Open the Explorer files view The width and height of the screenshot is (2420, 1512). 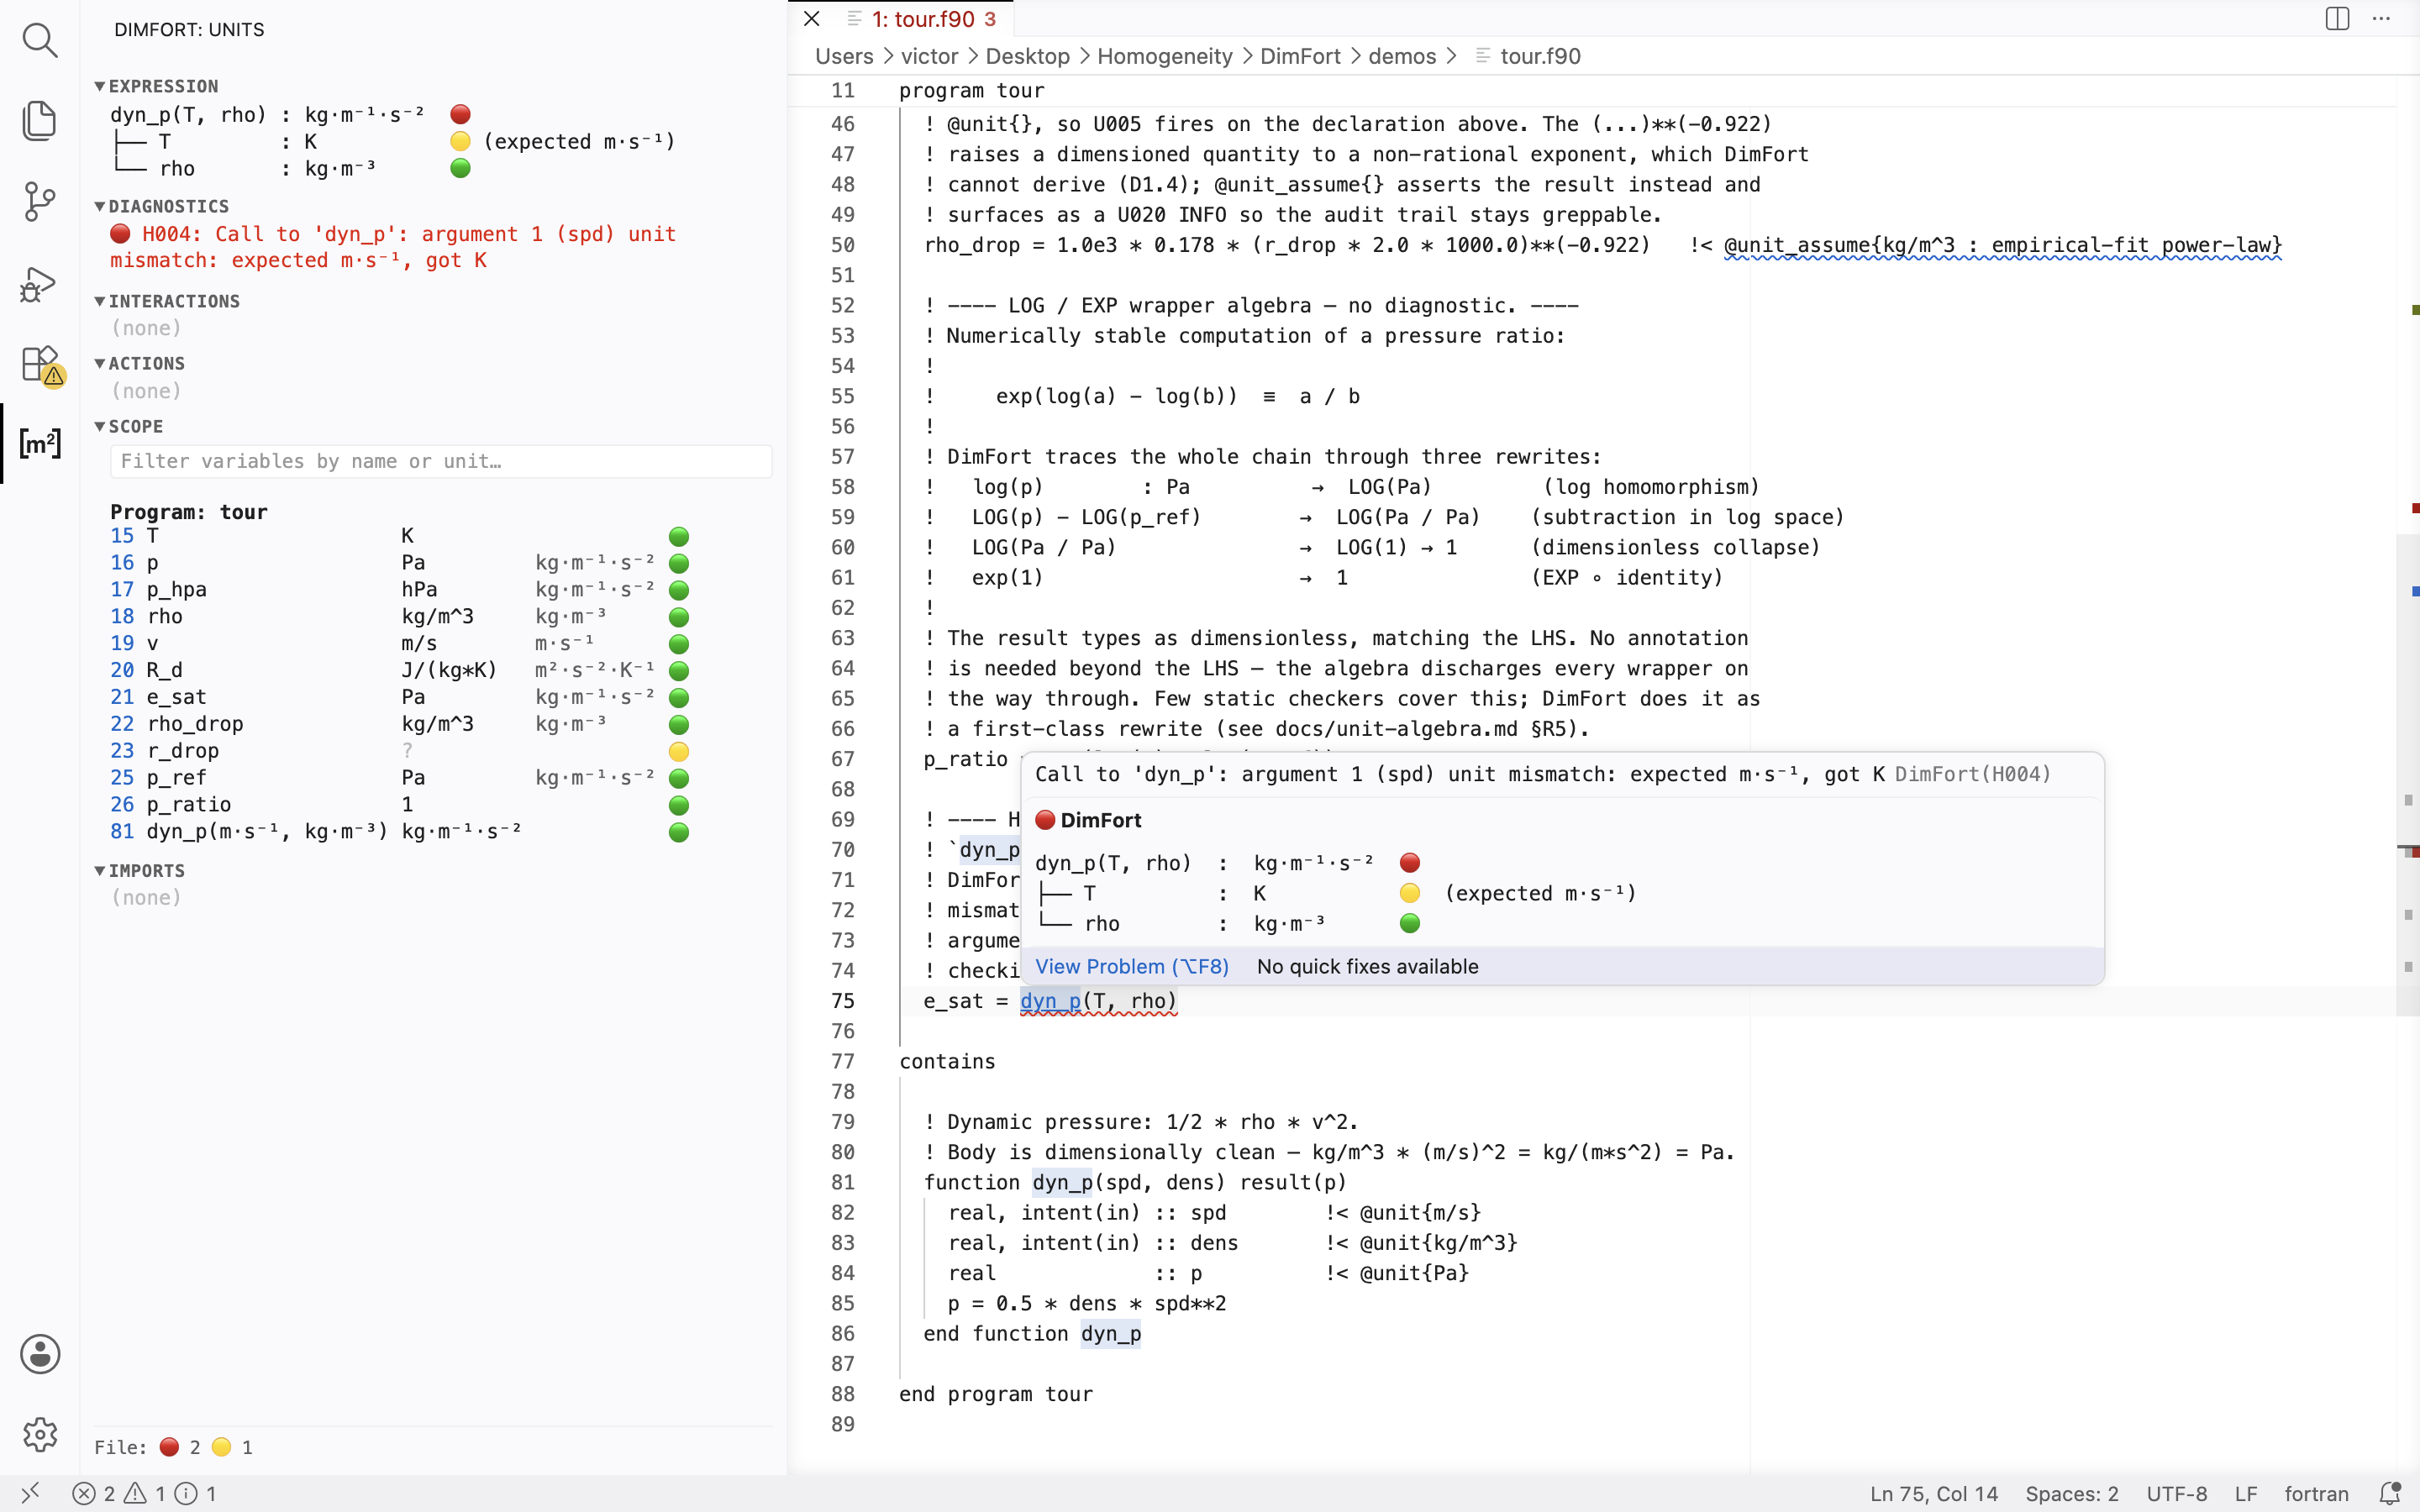click(40, 121)
